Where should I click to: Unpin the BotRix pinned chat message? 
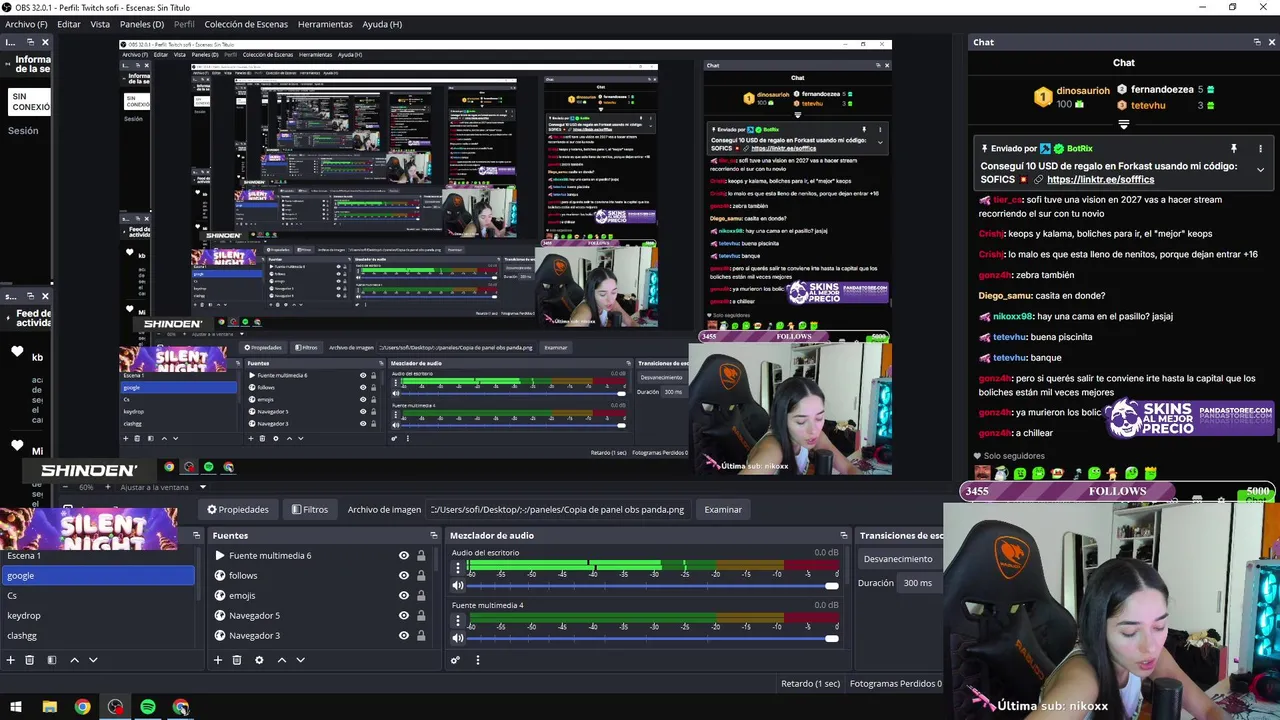[1234, 148]
